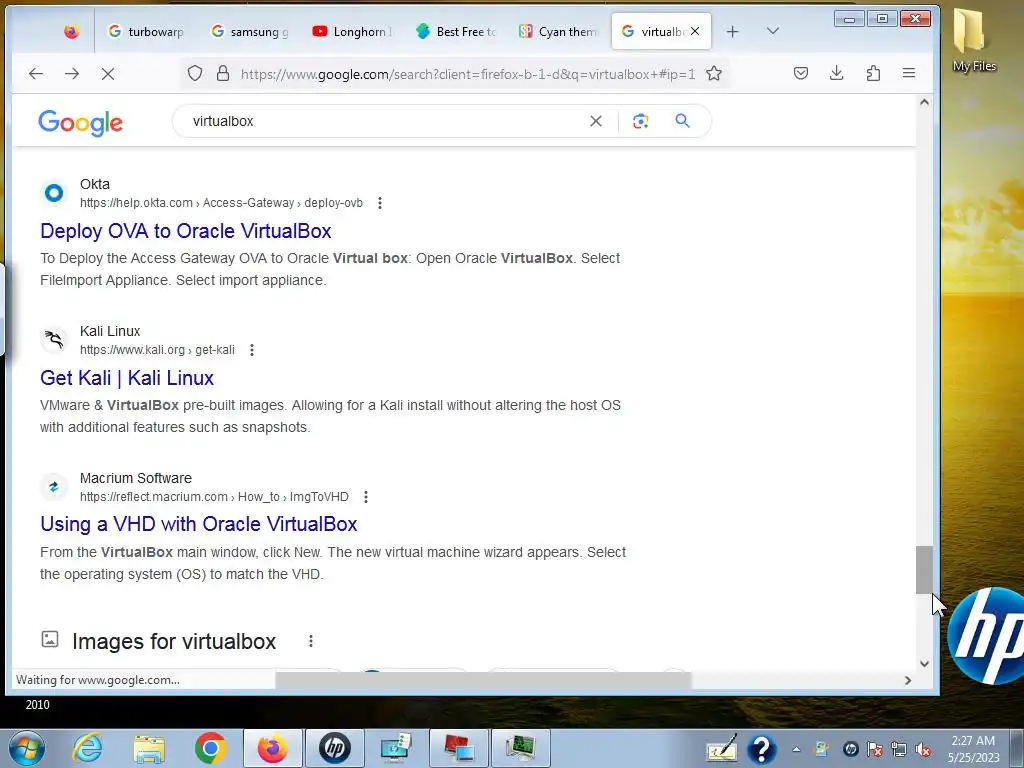Viewport: 1024px width, 768px height.
Task: Open the pinned Firefox View tab
Action: pyautogui.click(x=71, y=31)
